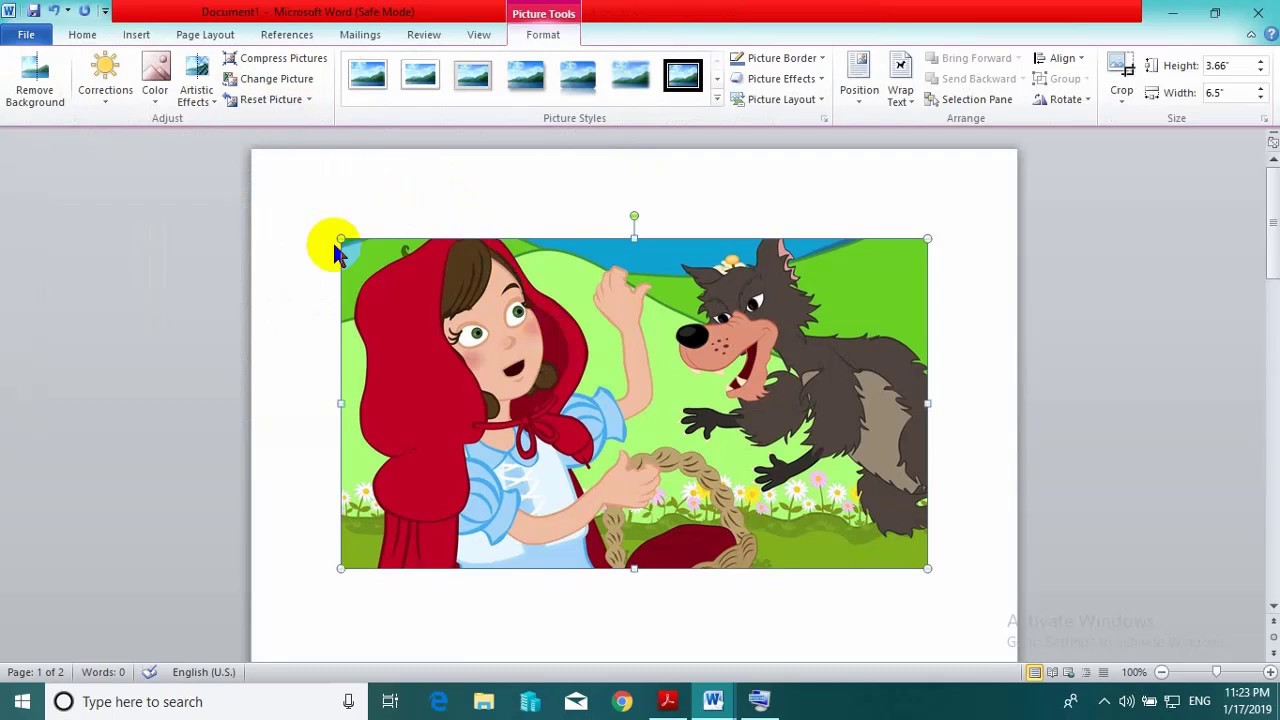Image resolution: width=1280 pixels, height=720 pixels.
Task: Open the Selection Pane
Action: [968, 100]
